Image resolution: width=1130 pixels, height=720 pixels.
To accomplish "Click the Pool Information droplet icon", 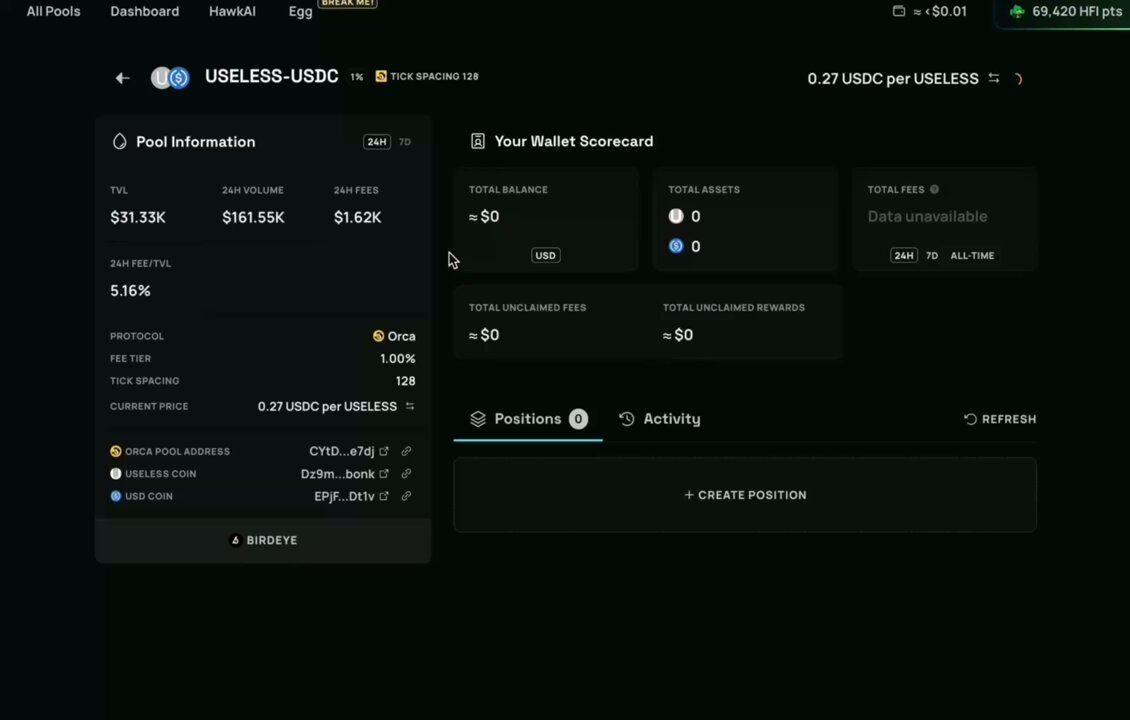I will 120,141.
